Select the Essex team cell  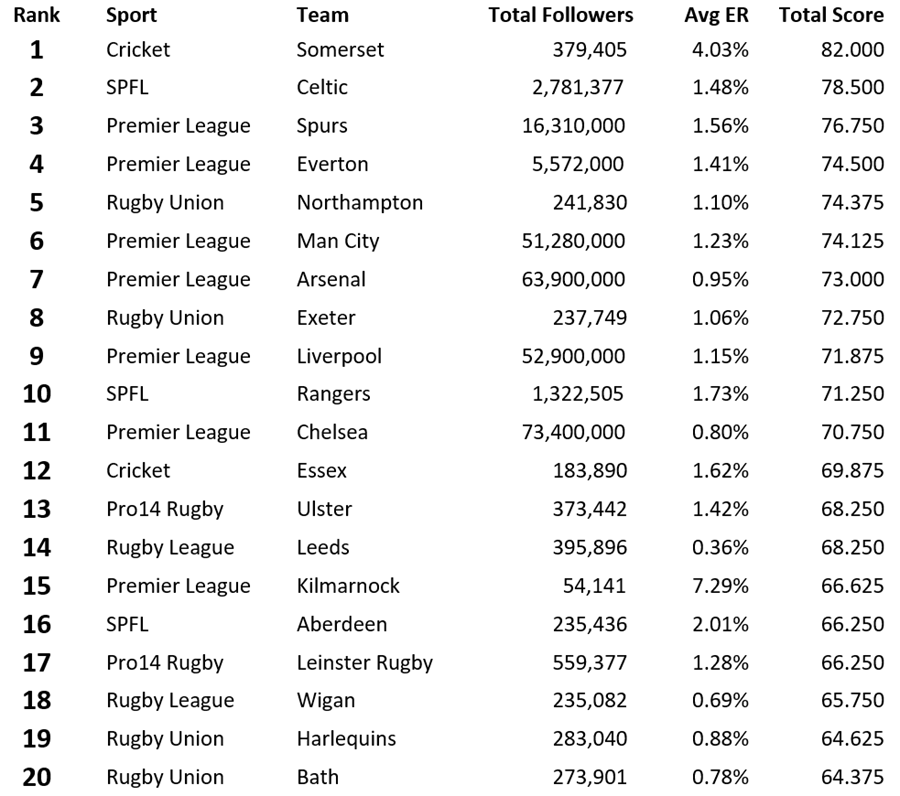point(321,471)
